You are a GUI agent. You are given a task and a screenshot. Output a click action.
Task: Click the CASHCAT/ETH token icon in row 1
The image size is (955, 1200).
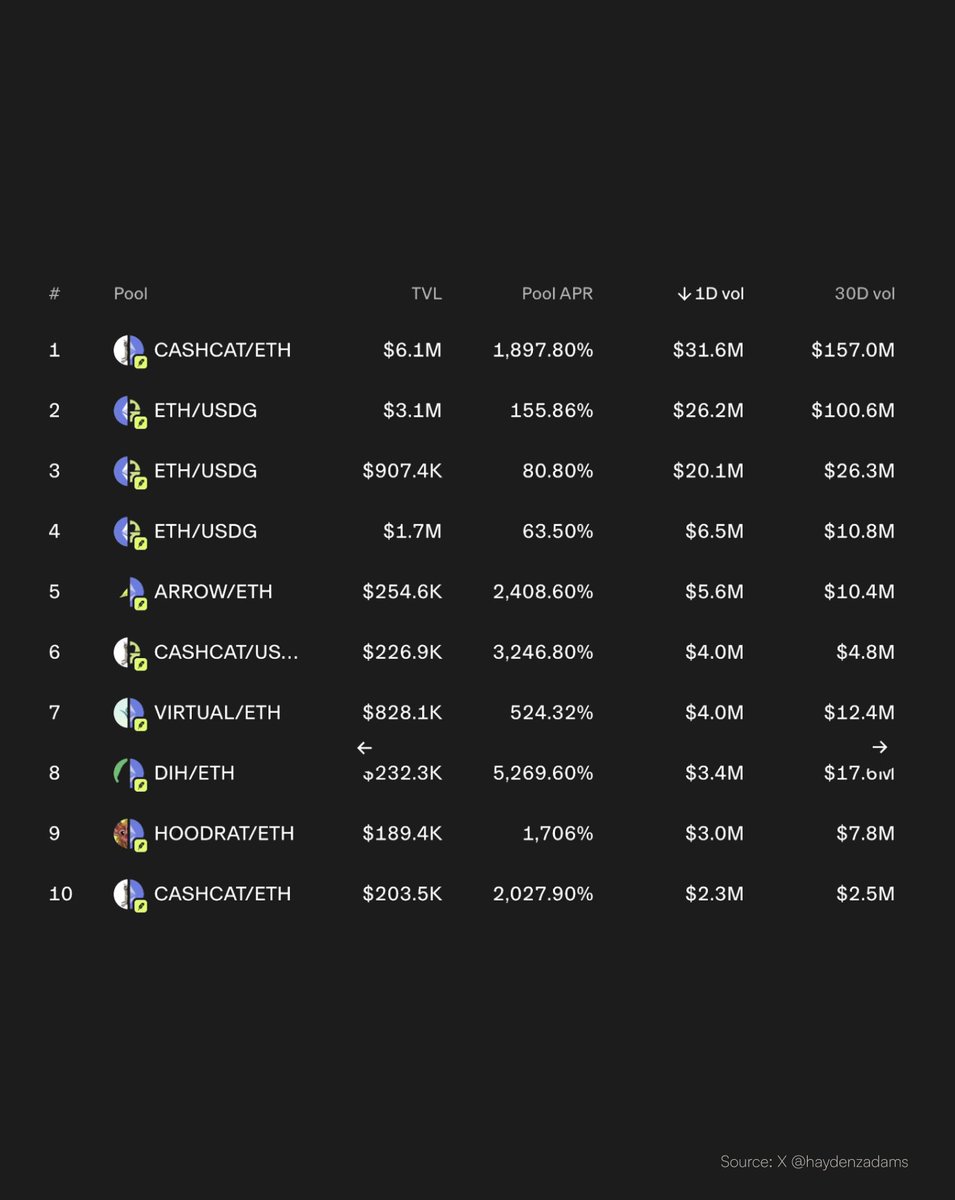pos(130,351)
